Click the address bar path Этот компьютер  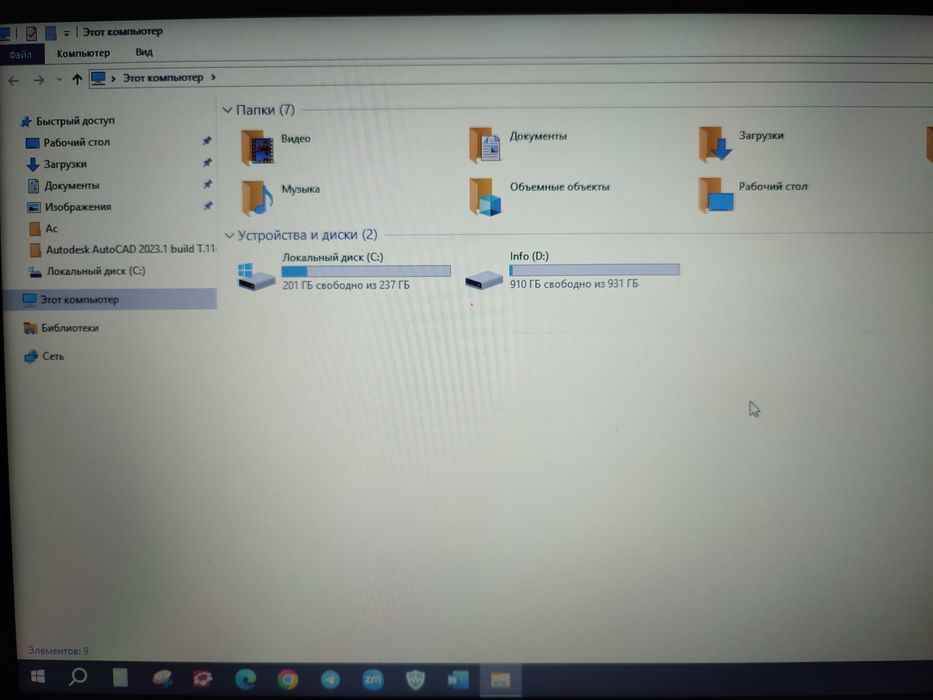163,77
